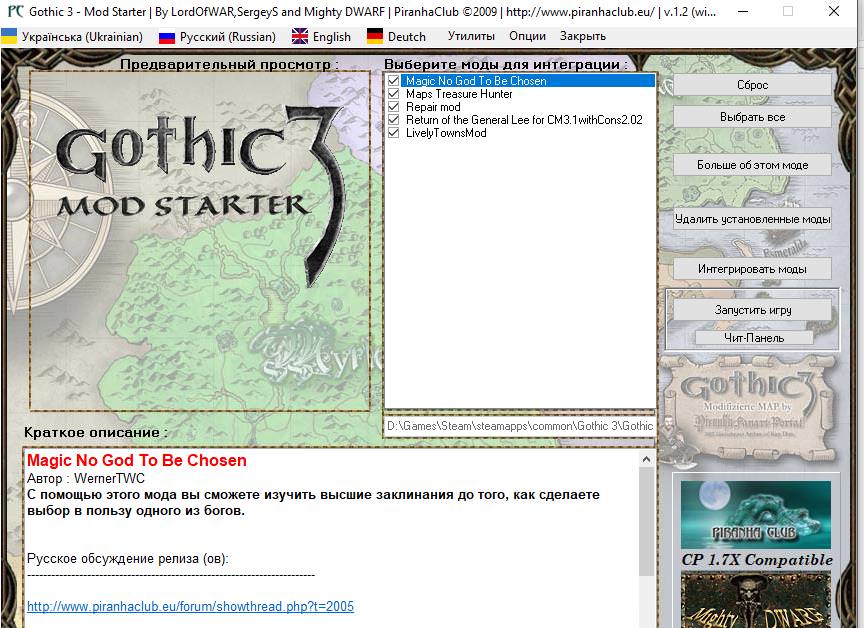The height and width of the screenshot is (628, 864).
Task: Click the Выбрать все button
Action: (752, 117)
